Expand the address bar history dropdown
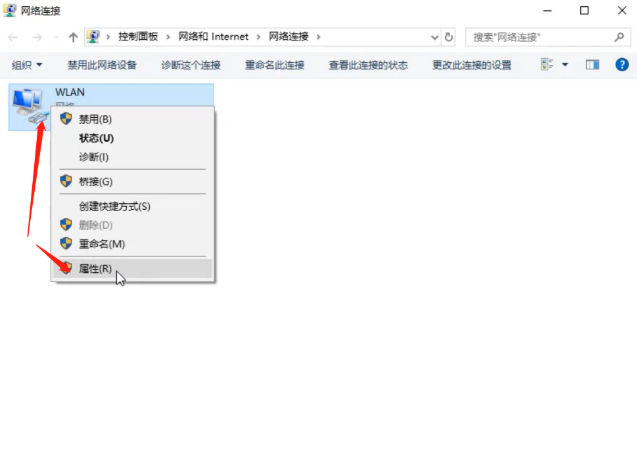 point(434,37)
